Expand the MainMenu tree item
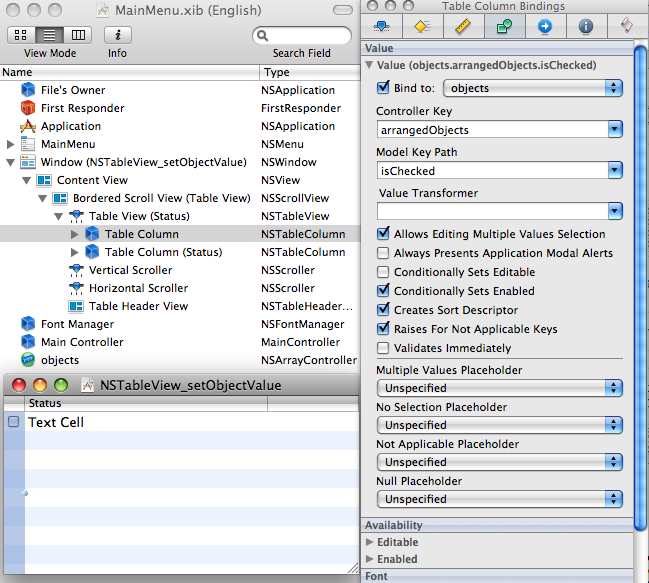Viewport: 649px width, 583px height. 11,144
